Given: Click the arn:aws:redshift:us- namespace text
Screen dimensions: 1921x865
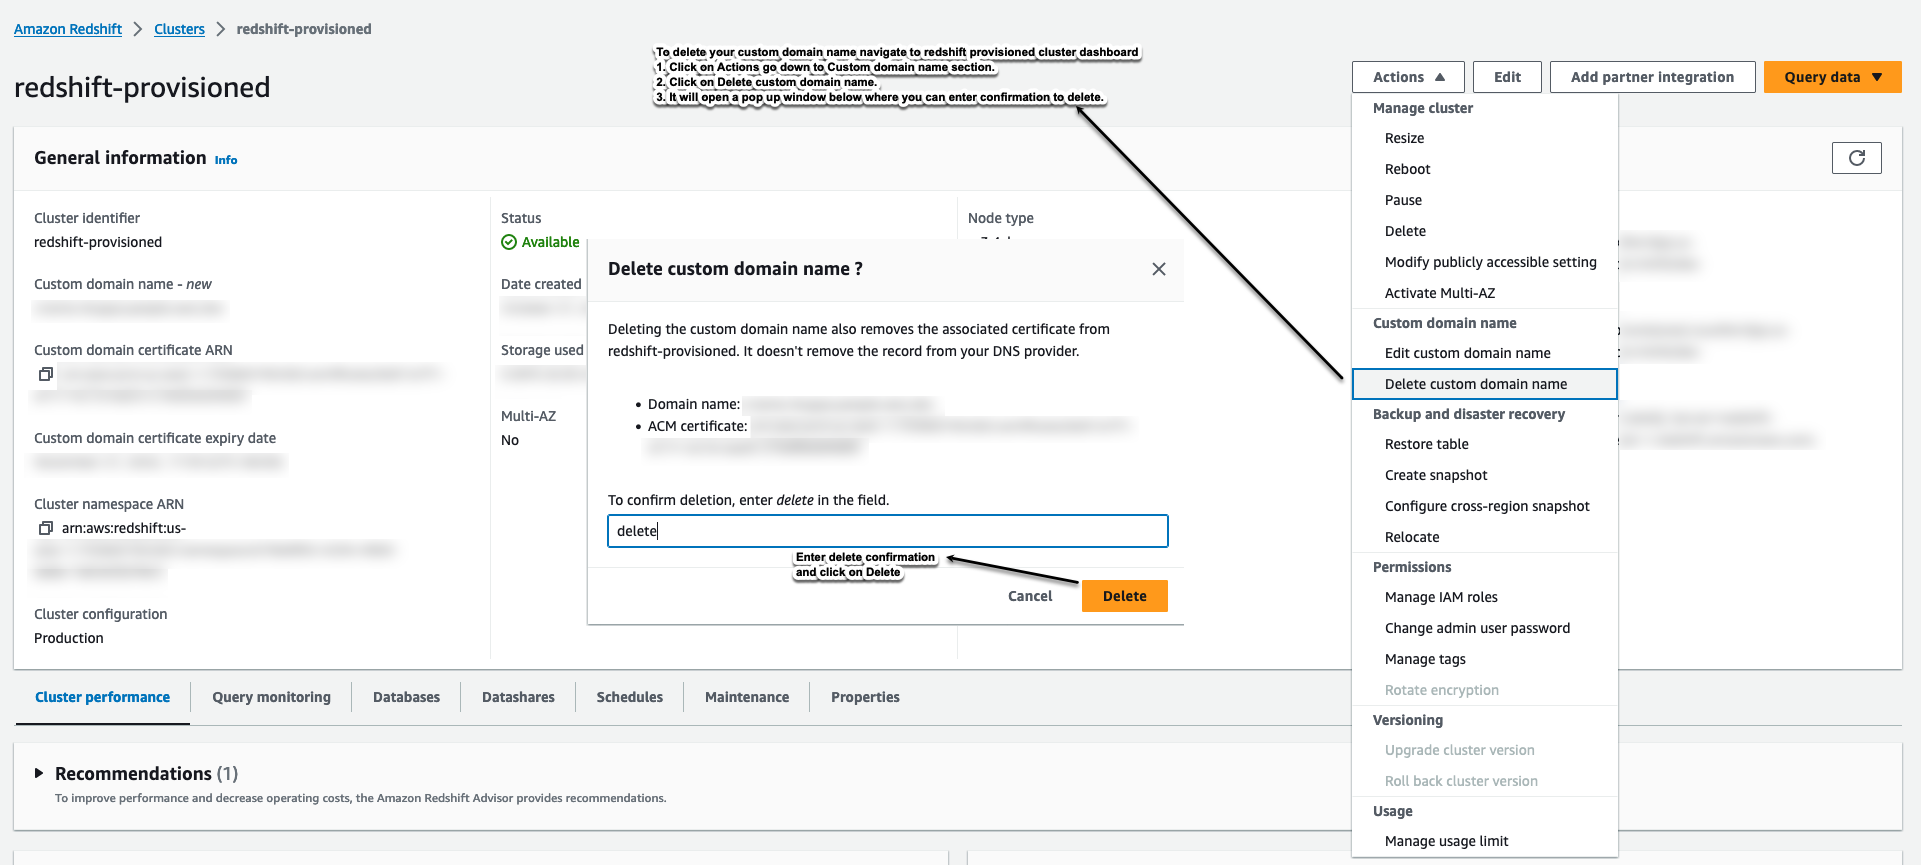Looking at the screenshot, I should tap(124, 528).
